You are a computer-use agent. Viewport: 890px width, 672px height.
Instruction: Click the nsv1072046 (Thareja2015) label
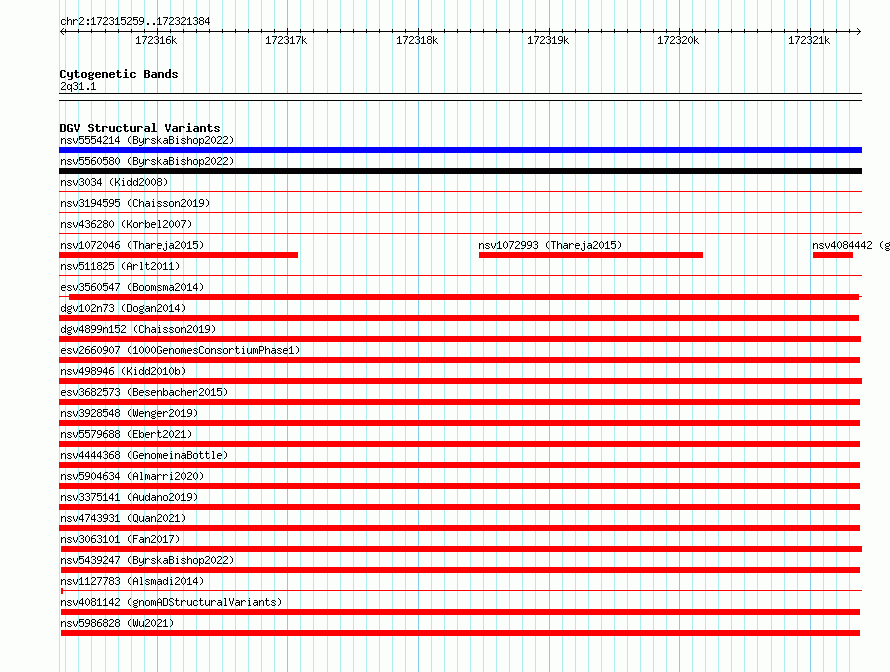(132, 245)
